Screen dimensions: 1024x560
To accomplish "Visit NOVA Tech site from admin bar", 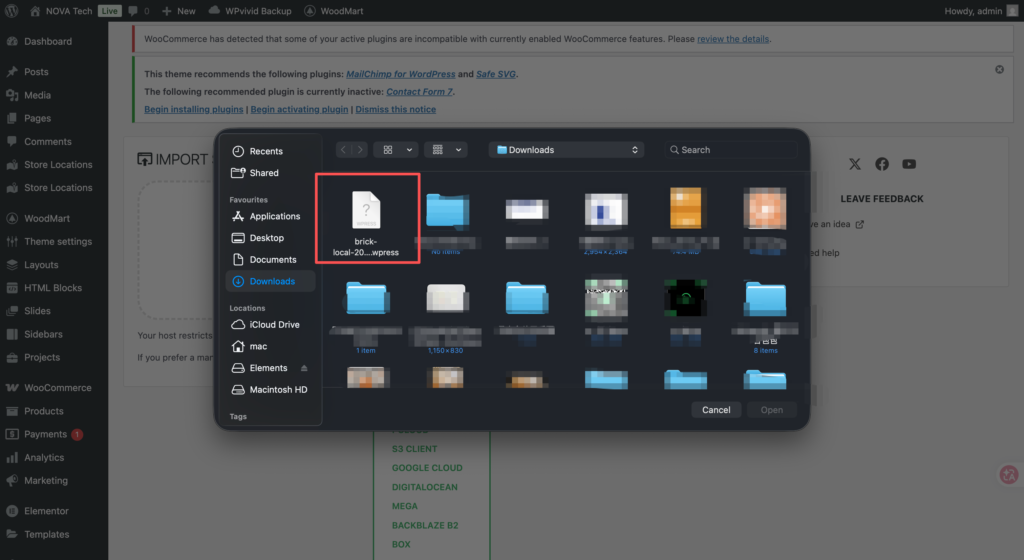I will click(61, 10).
